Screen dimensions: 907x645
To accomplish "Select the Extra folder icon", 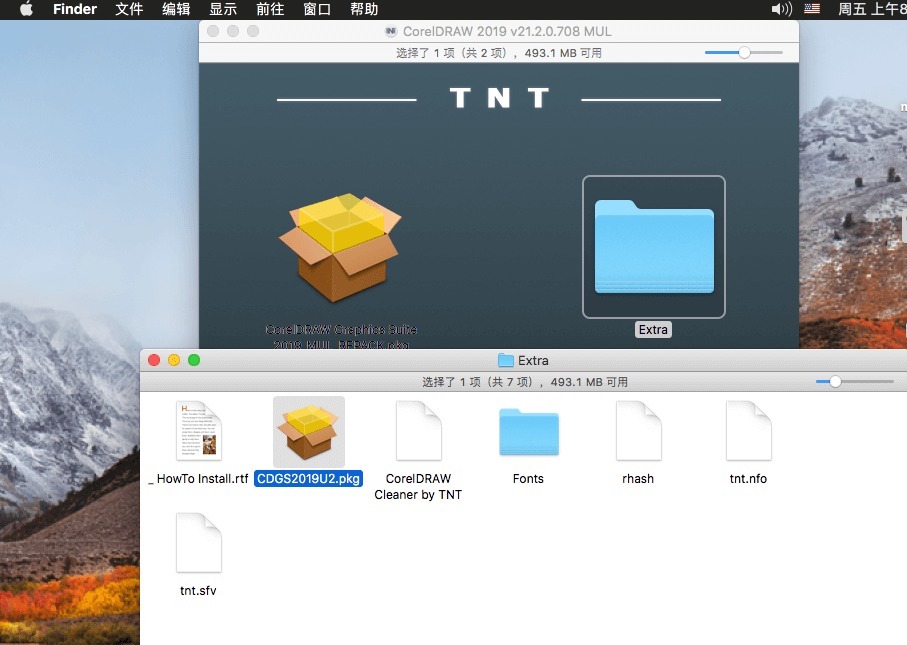I will coord(653,246).
